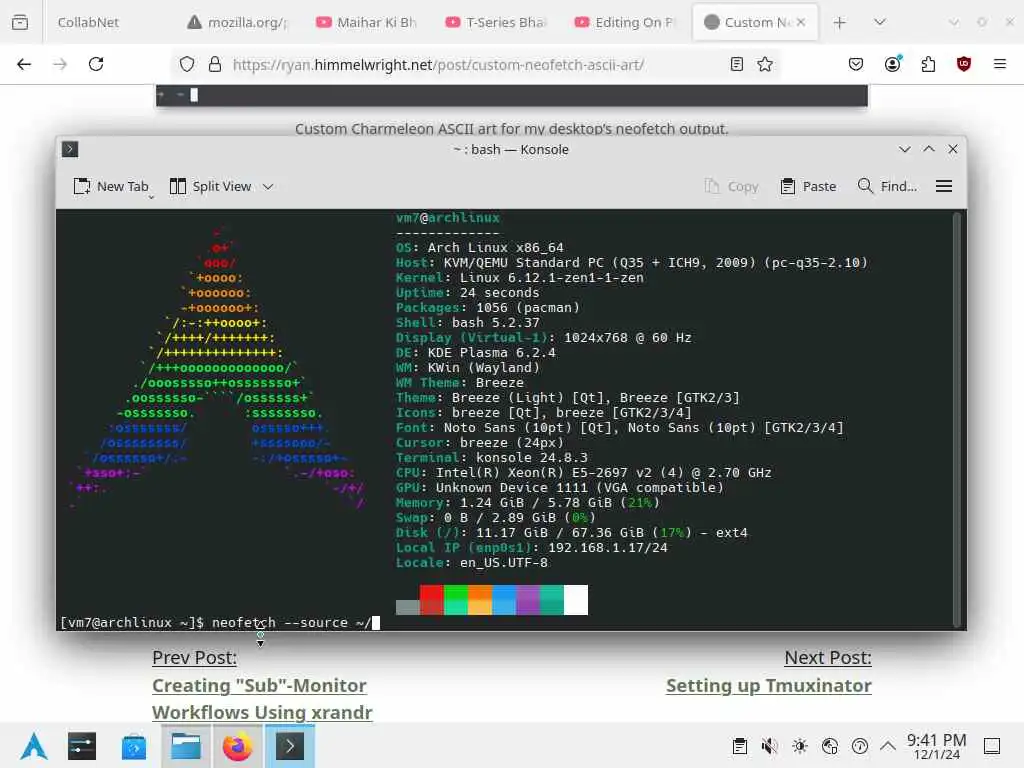Image resolution: width=1024 pixels, height=768 pixels.
Task: Click the Konsole command prompt line
Action: (x=220, y=622)
